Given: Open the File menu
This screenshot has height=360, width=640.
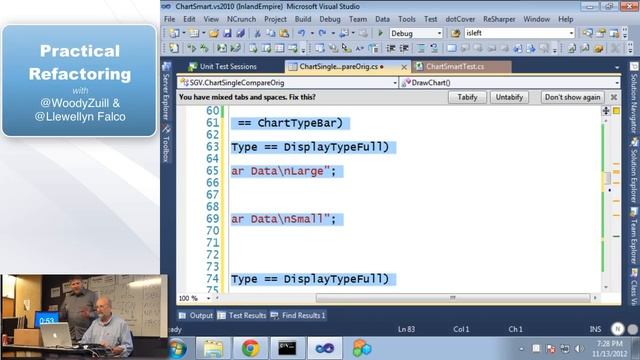Looking at the screenshot, I should point(169,19).
